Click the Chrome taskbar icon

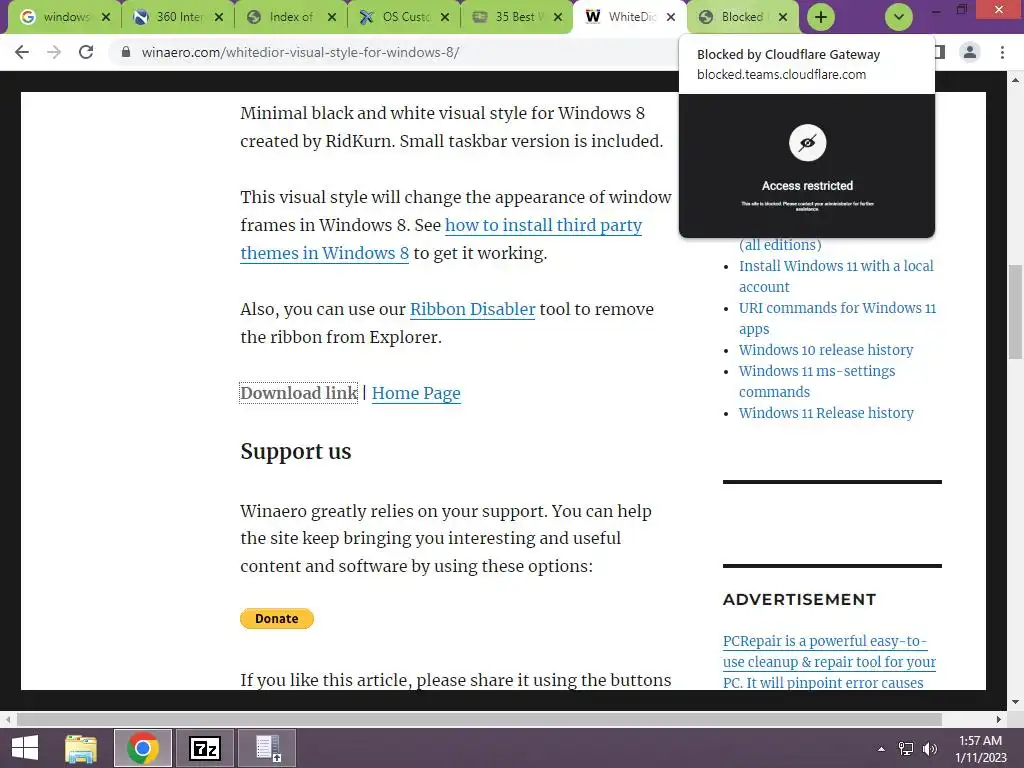143,748
